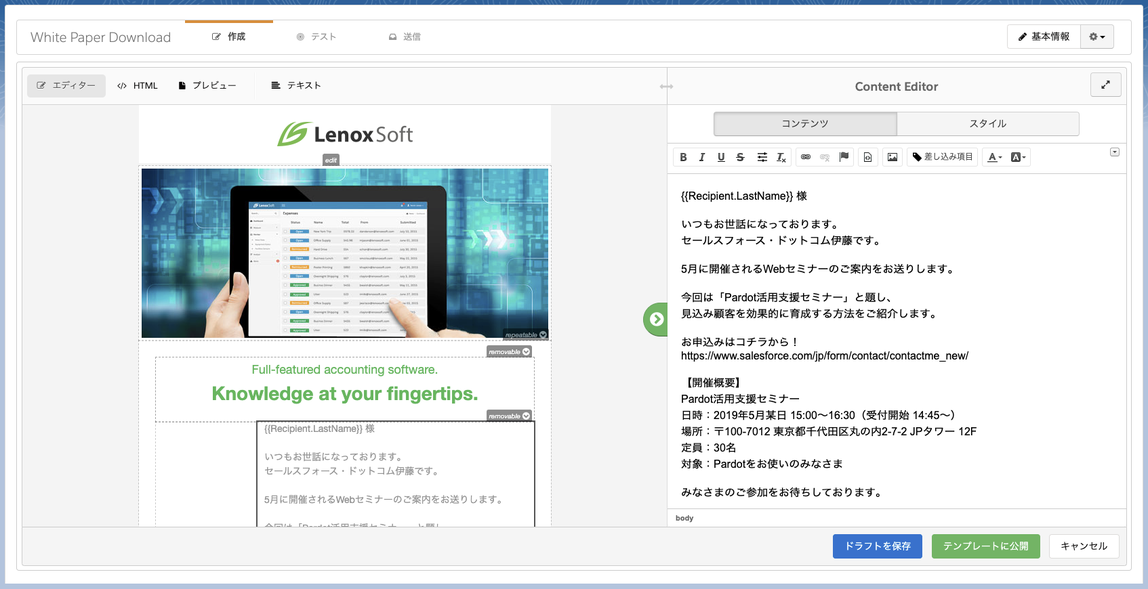This screenshot has height=589, width=1148.
Task: Open the テキスト view
Action: [296, 86]
